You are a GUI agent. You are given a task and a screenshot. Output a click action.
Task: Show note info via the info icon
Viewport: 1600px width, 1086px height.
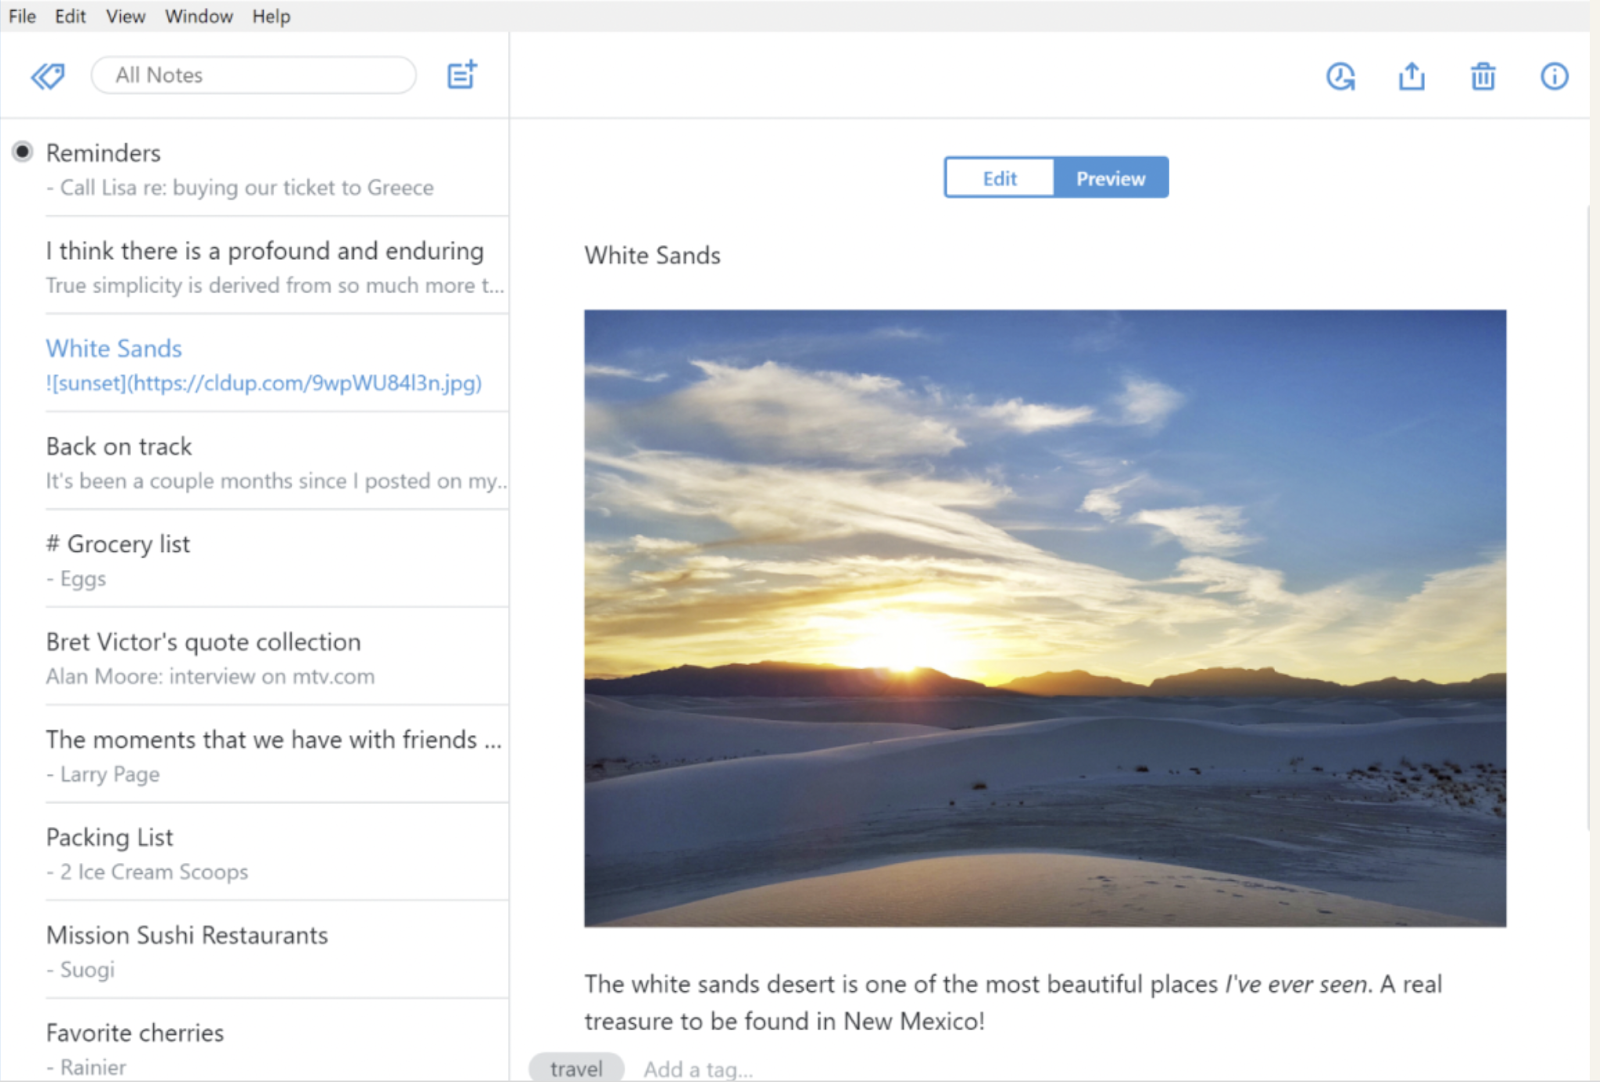pos(1554,76)
